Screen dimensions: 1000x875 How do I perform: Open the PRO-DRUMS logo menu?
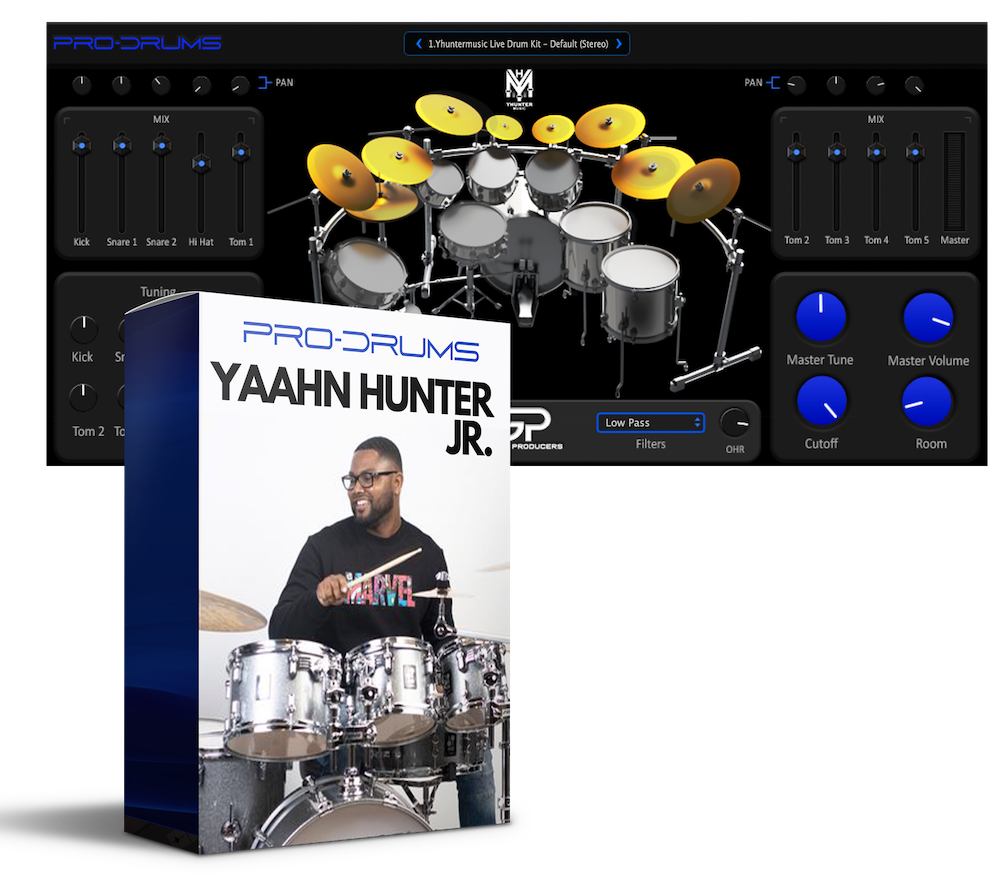(137, 42)
